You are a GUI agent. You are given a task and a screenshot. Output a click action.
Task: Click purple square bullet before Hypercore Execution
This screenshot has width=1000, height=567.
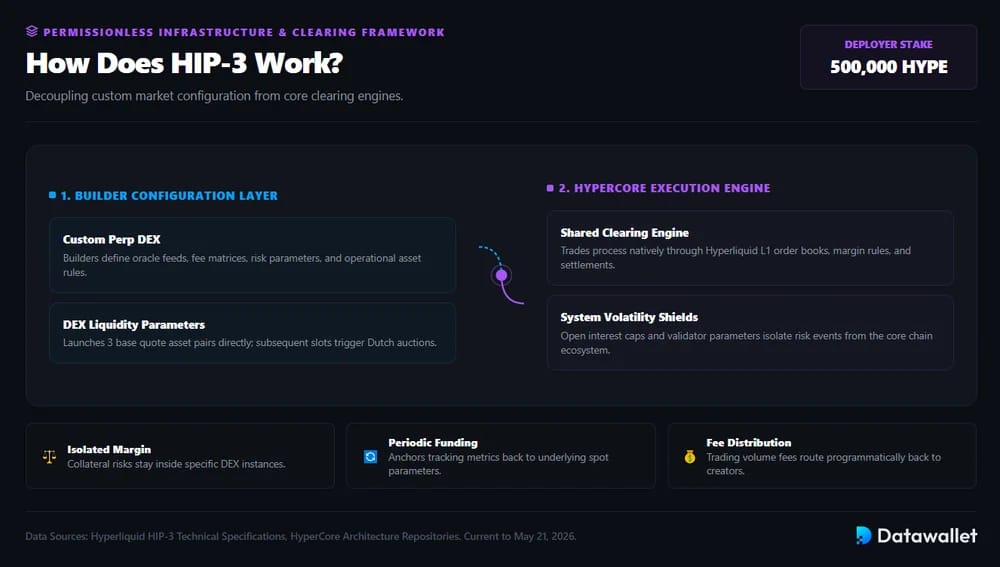pos(550,188)
